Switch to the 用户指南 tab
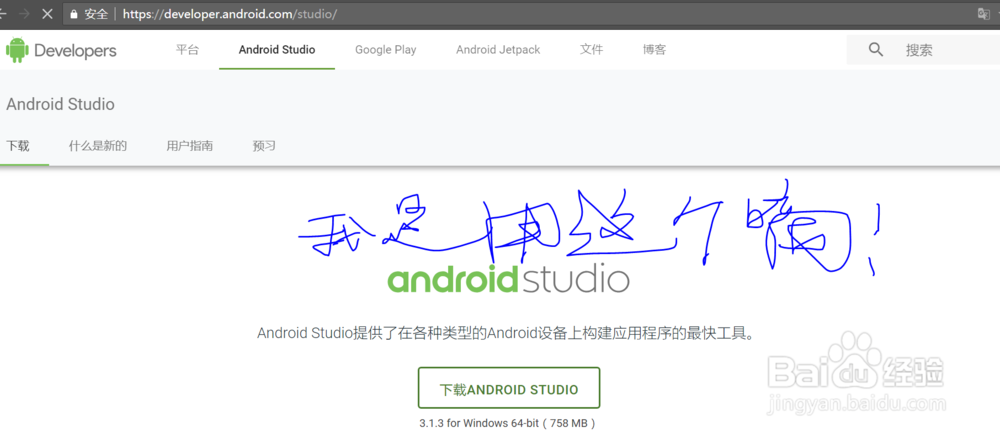 [189, 146]
